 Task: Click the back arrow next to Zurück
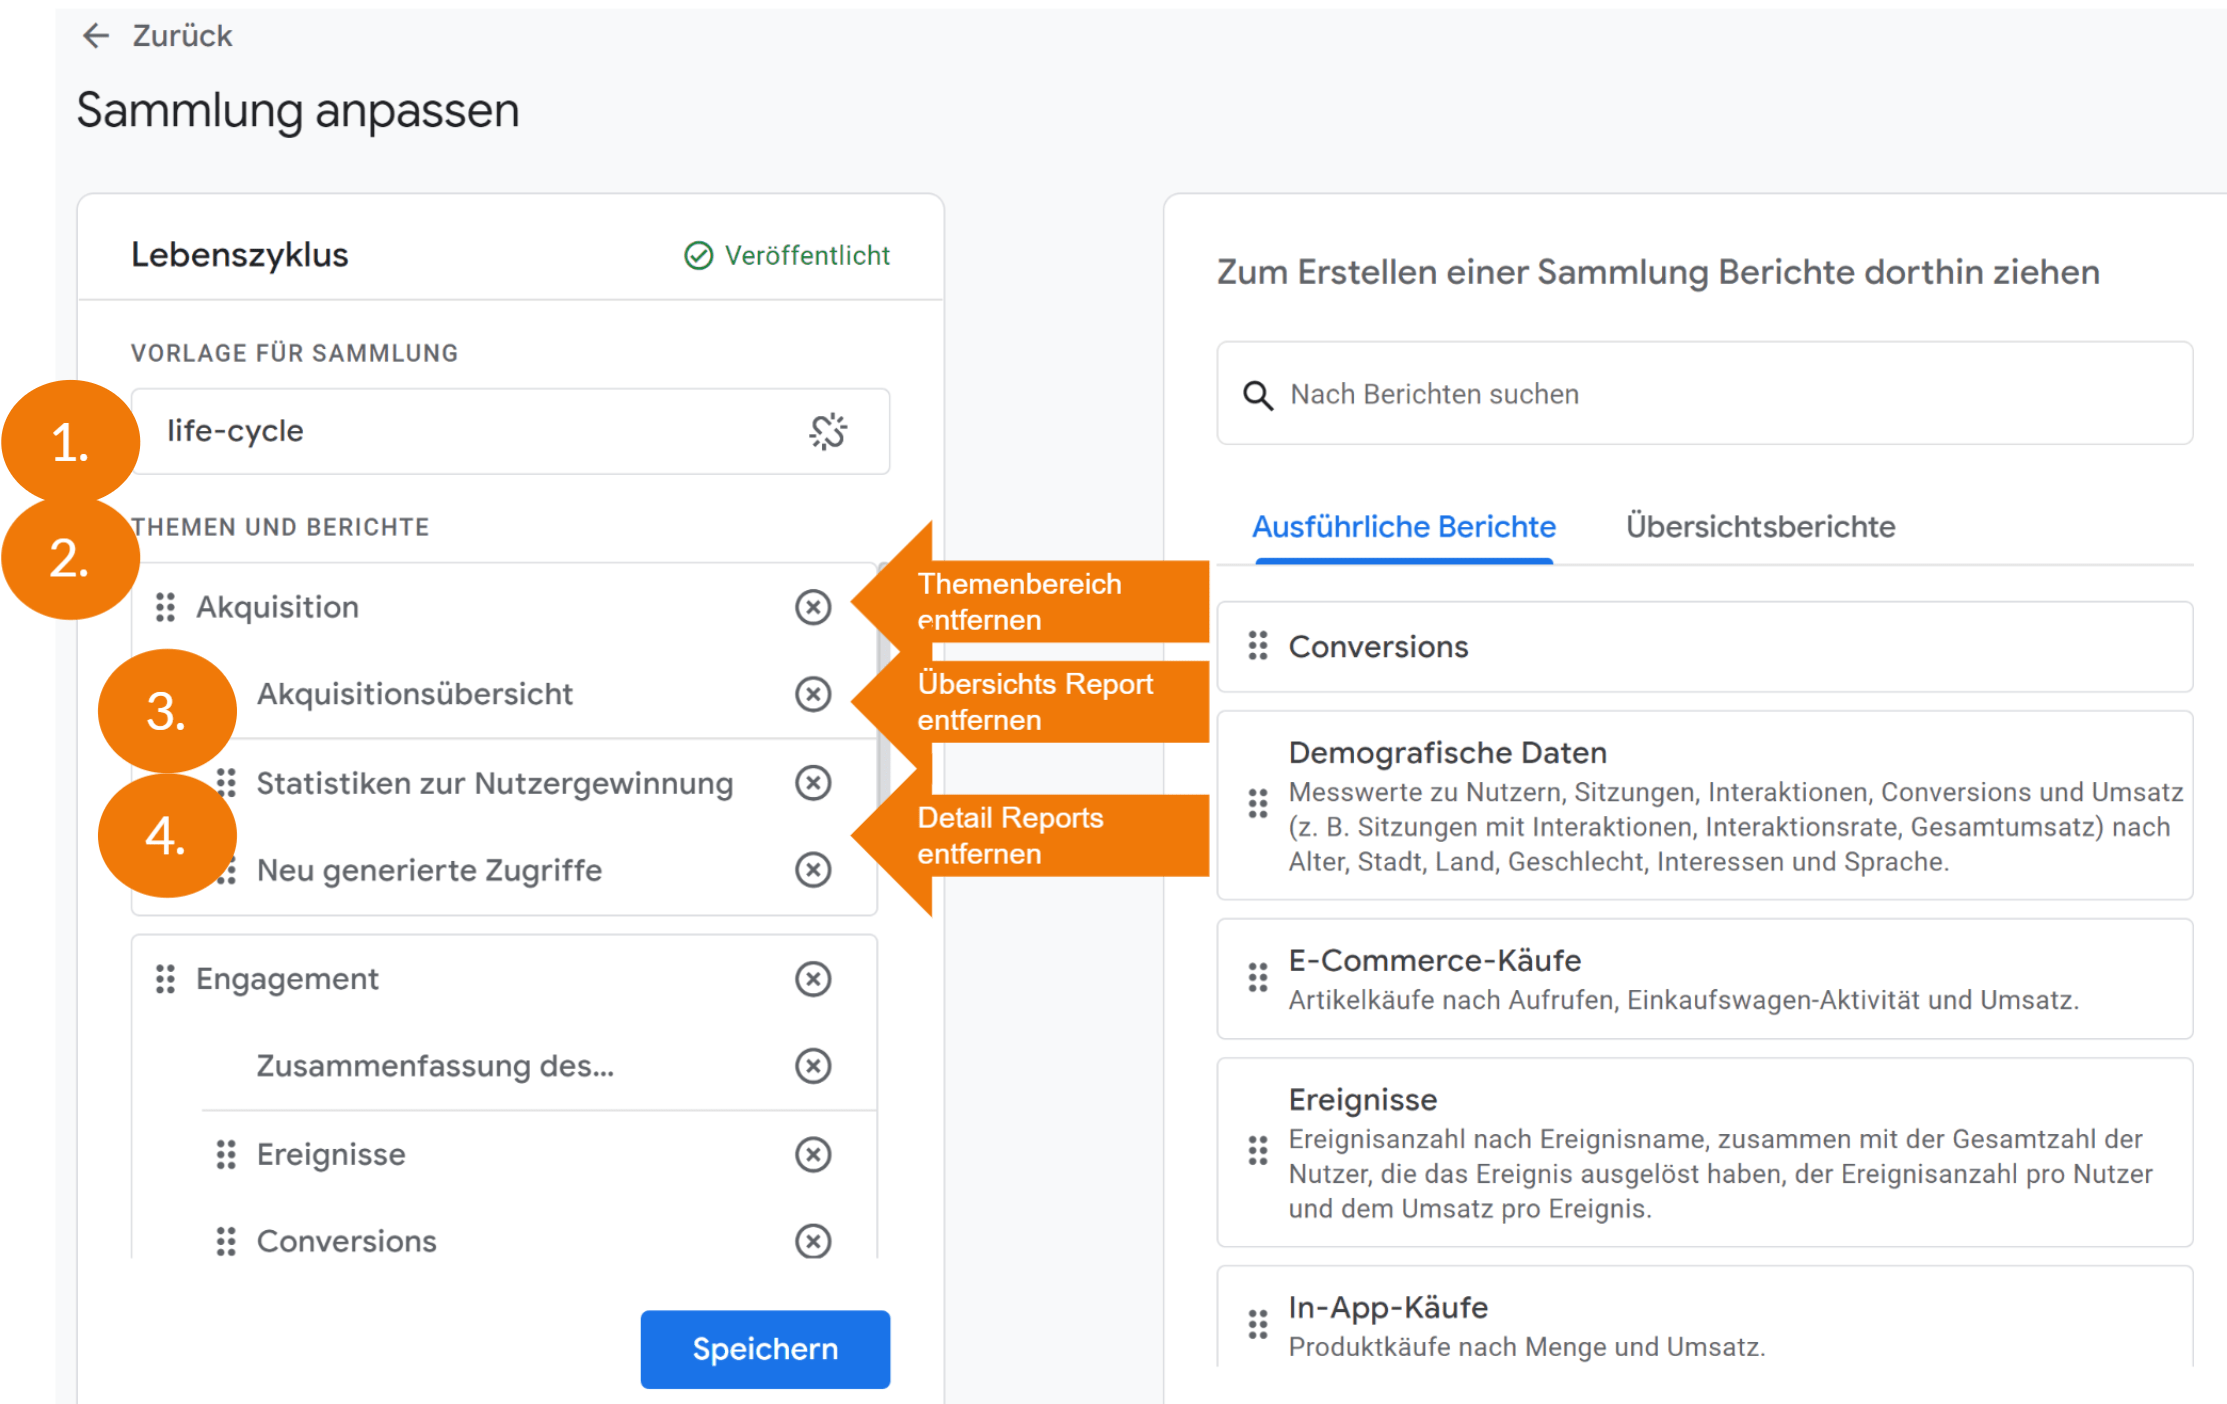96,36
